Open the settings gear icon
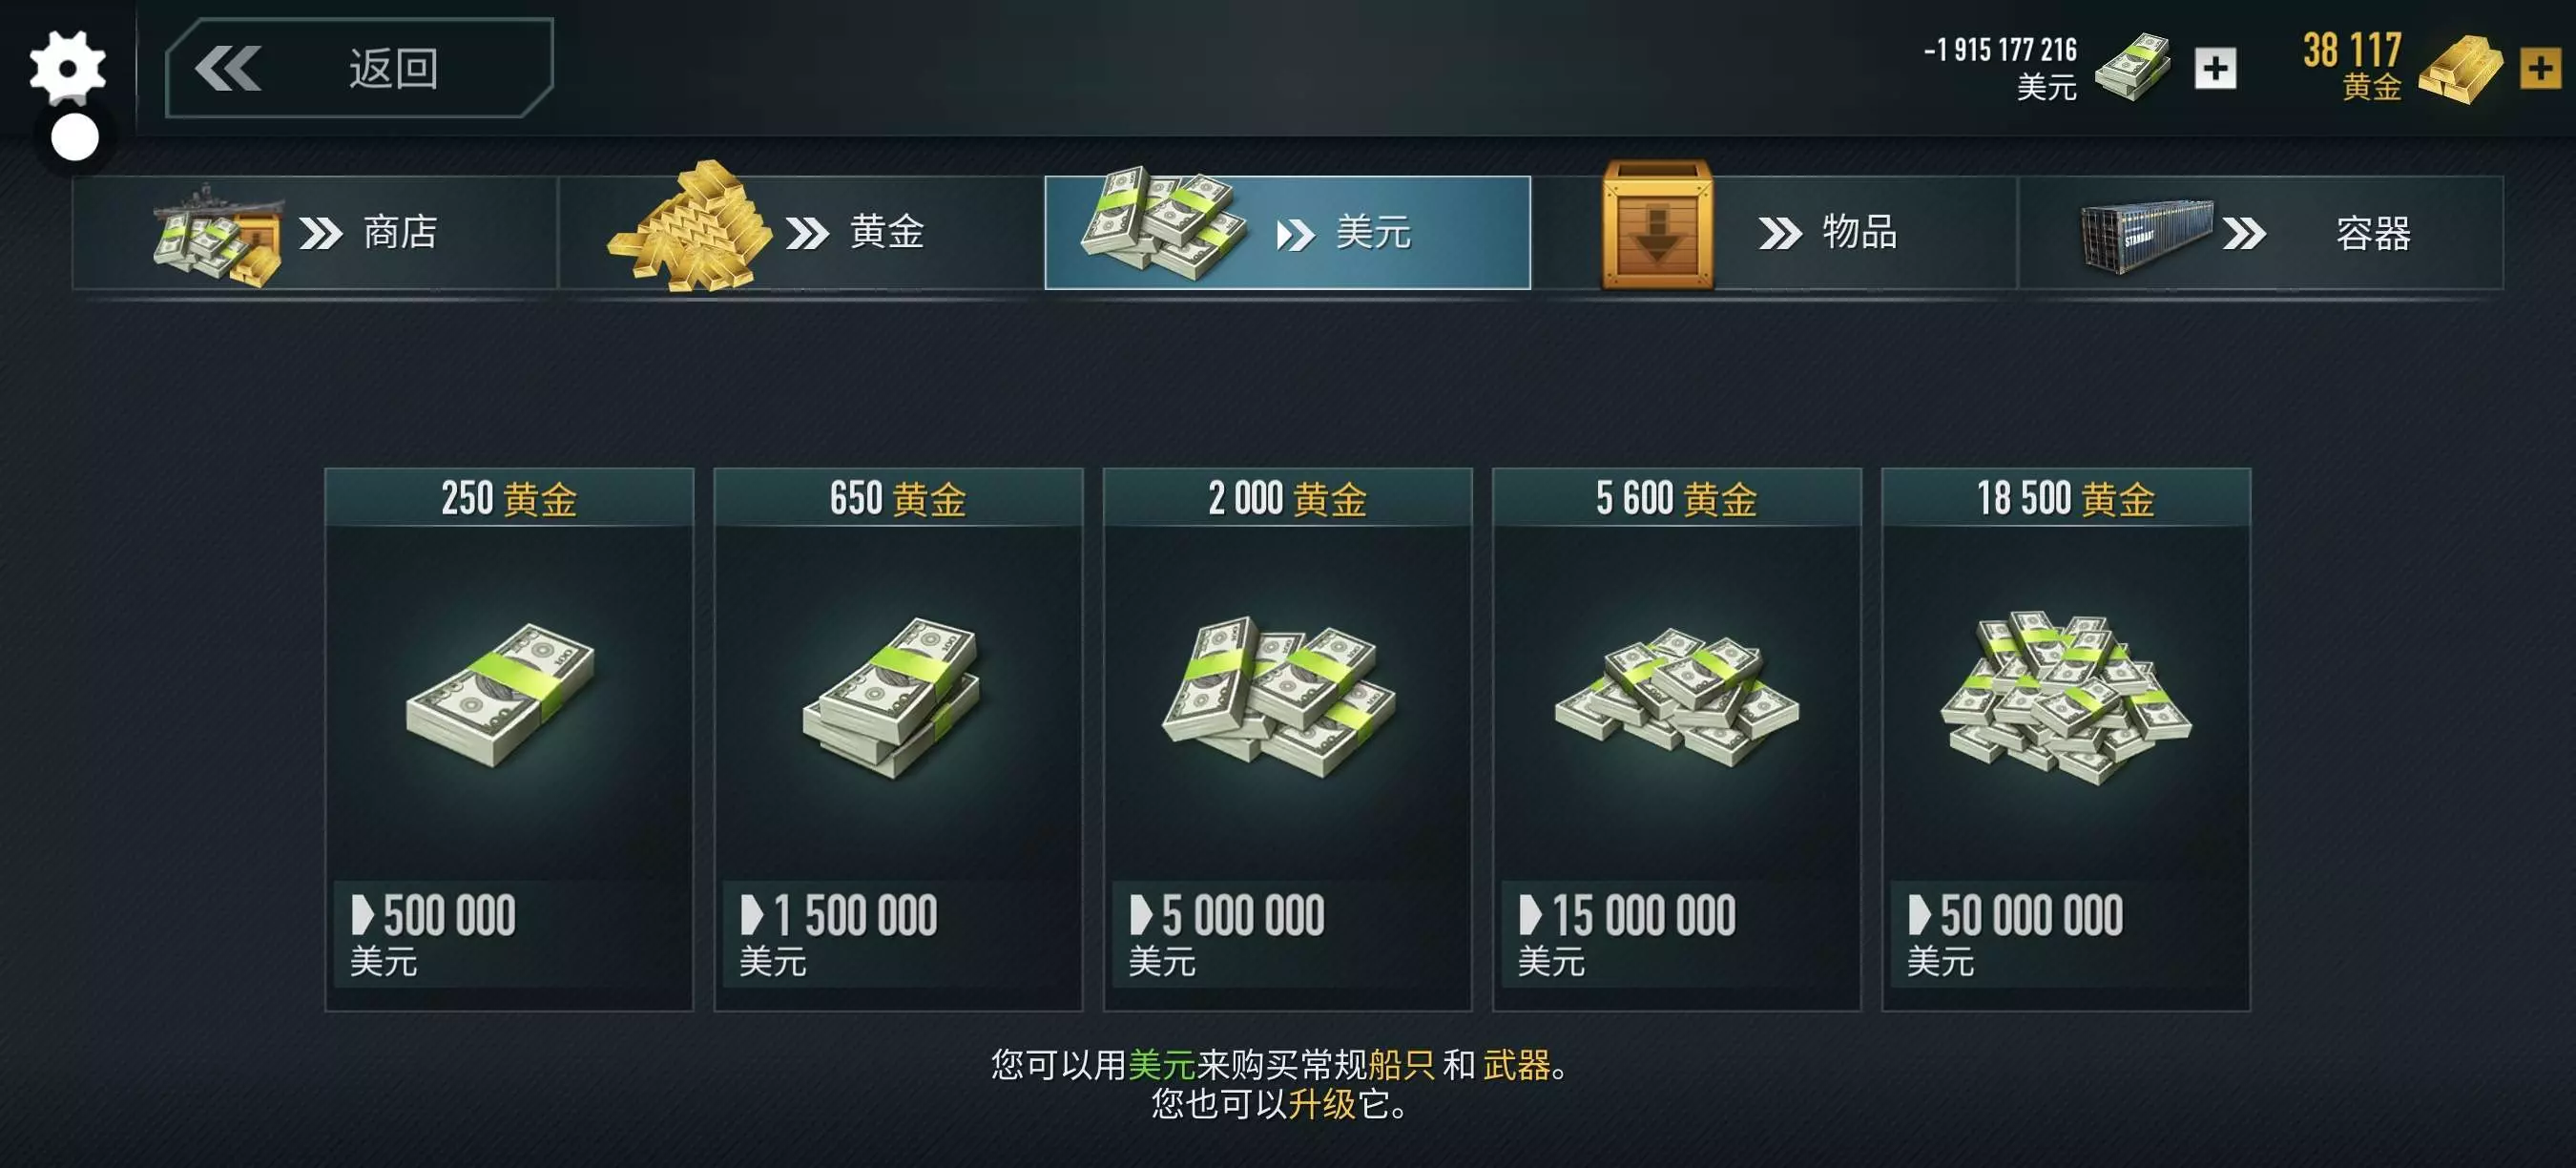Viewport: 2576px width, 1168px height. [67, 67]
